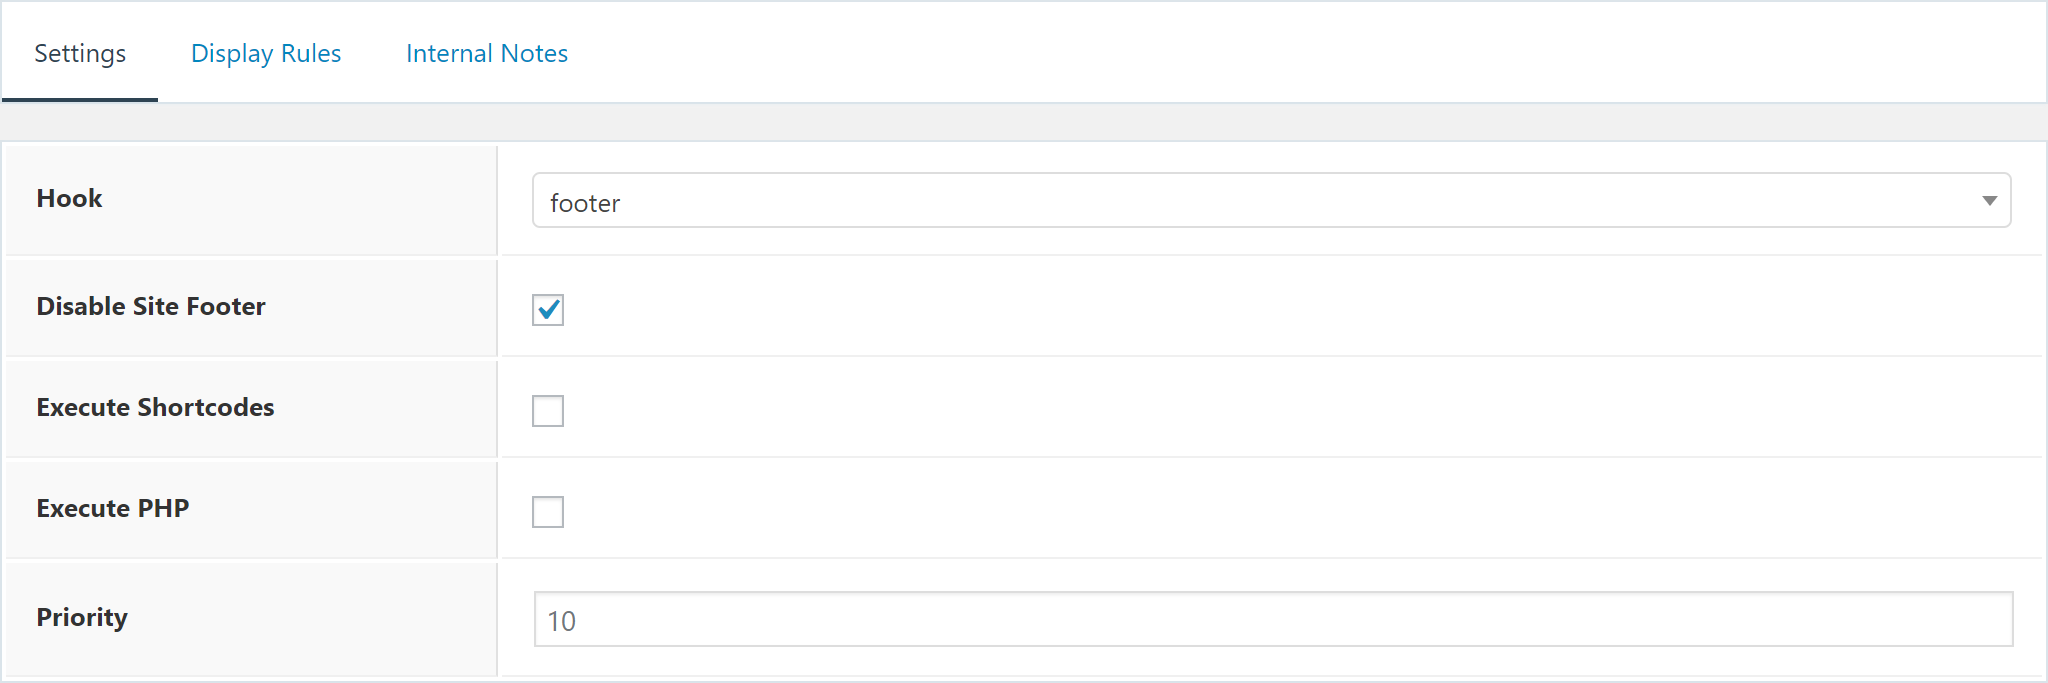Image resolution: width=2048 pixels, height=683 pixels.
Task: Click the placeholder value 10 in Priority
Action: [562, 621]
